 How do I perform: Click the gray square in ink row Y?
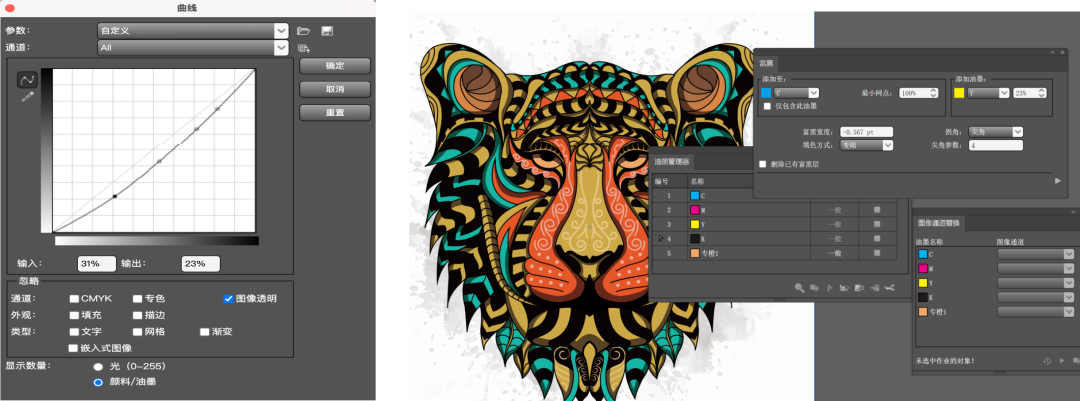pyautogui.click(x=877, y=225)
